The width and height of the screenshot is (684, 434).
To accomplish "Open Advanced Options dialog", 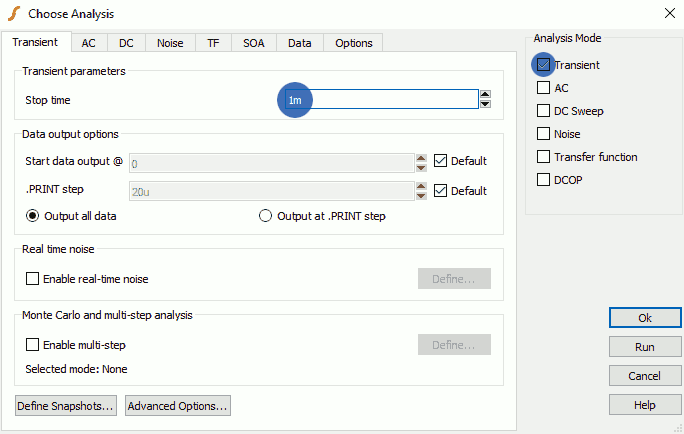I will coord(178,406).
